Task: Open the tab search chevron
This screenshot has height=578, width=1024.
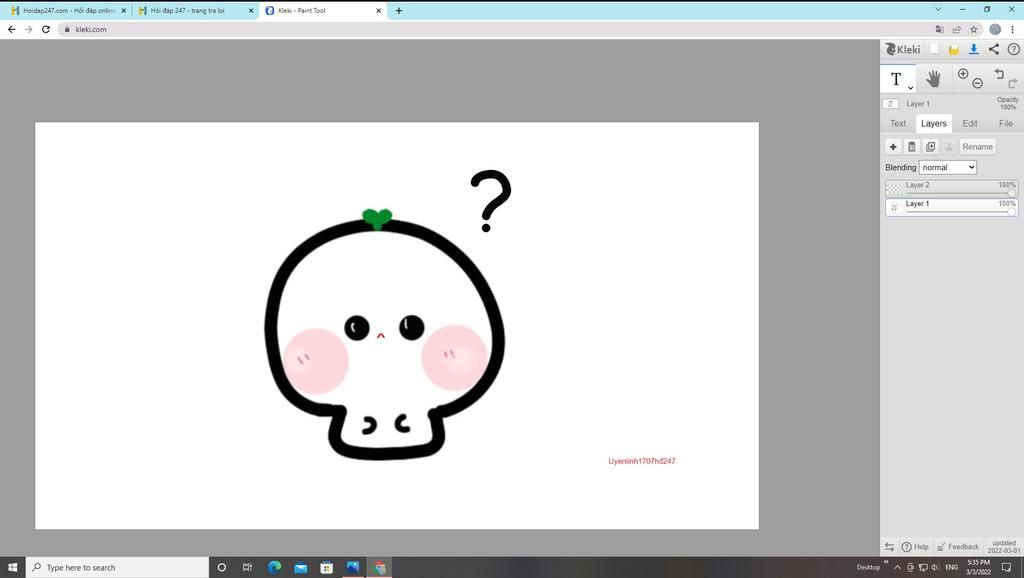Action: click(938, 9)
